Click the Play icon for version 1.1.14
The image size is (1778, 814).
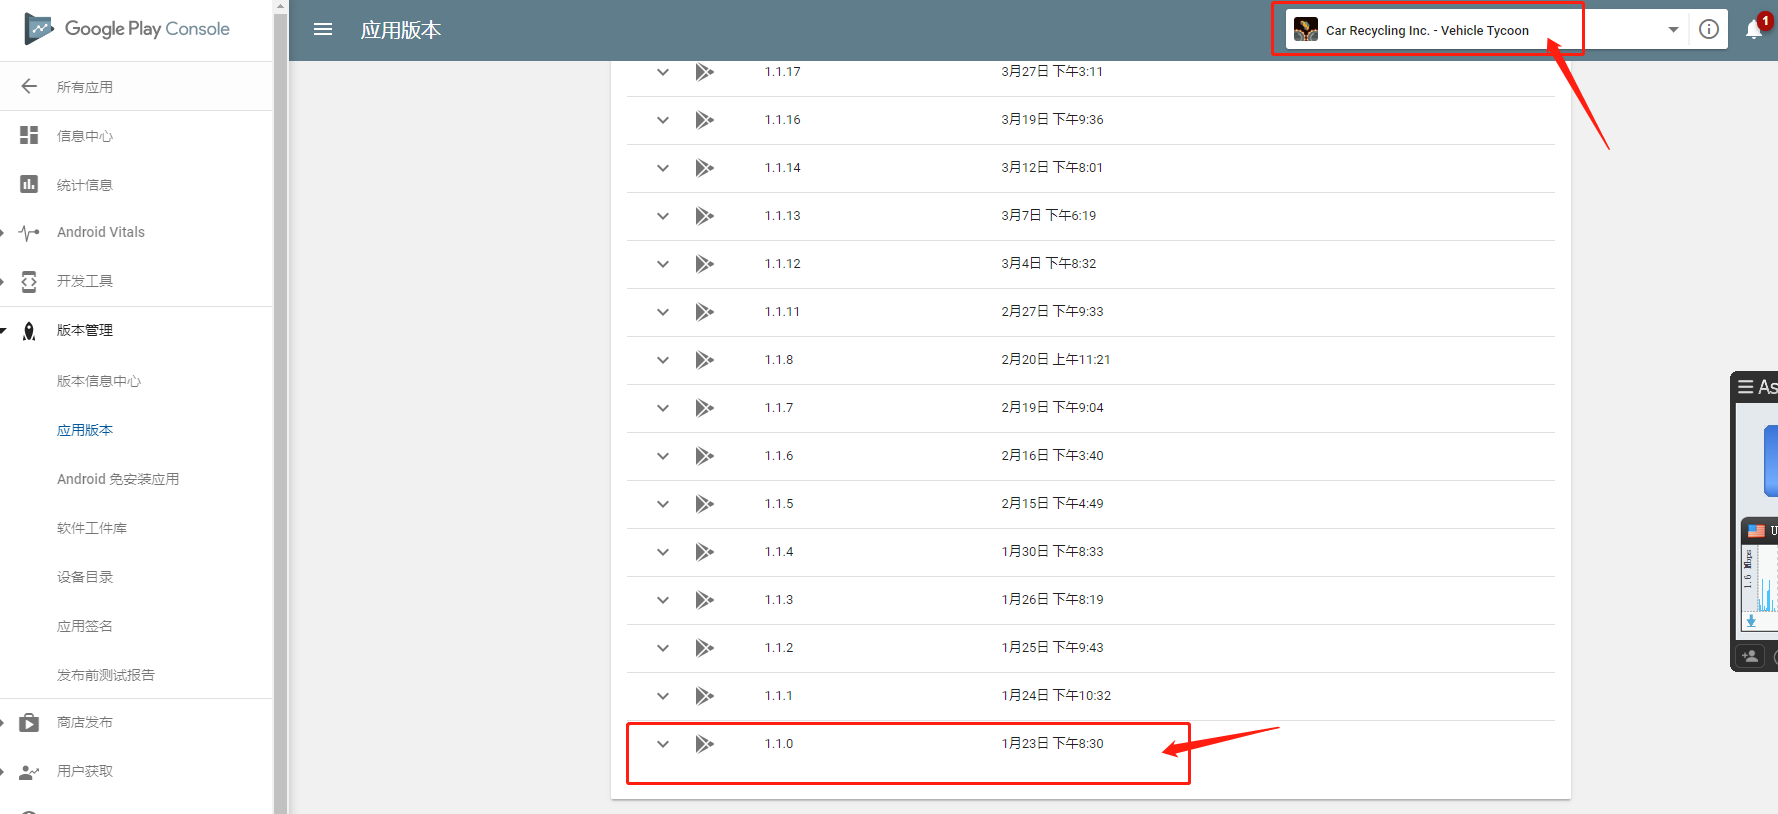click(705, 168)
